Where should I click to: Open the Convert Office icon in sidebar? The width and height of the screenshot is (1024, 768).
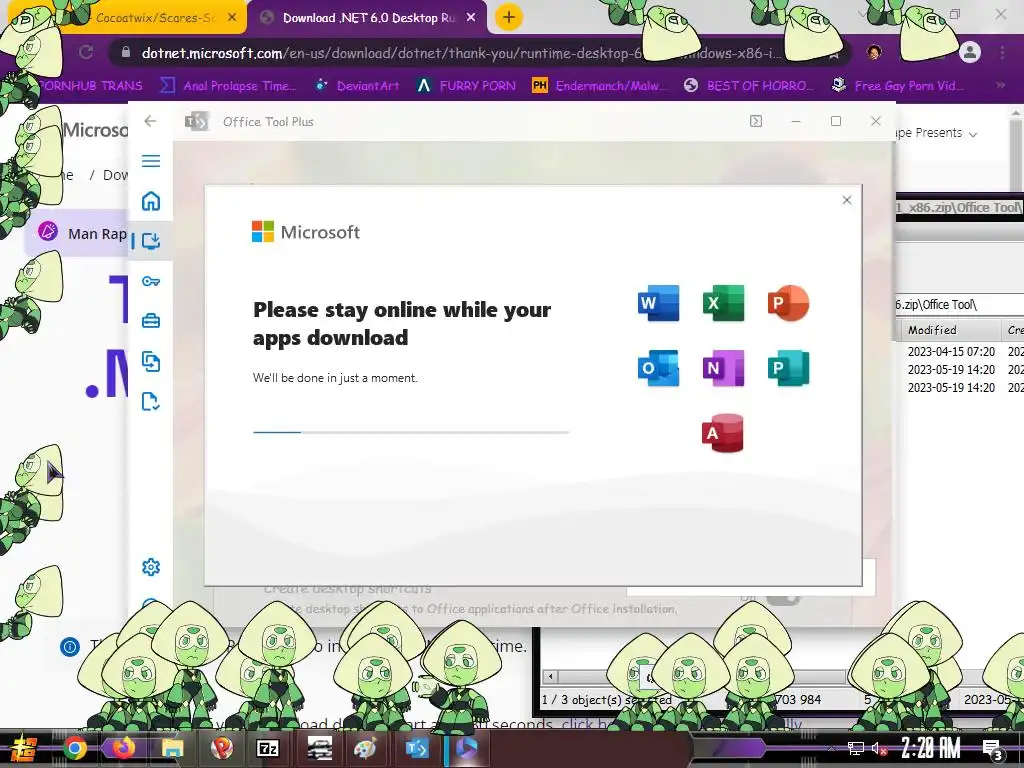click(x=151, y=361)
